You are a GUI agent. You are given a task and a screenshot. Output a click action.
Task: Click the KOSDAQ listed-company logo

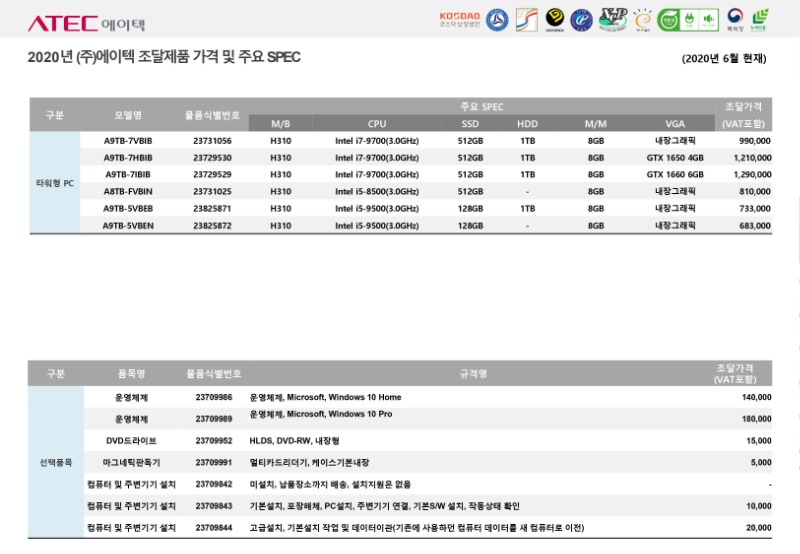tap(460, 19)
